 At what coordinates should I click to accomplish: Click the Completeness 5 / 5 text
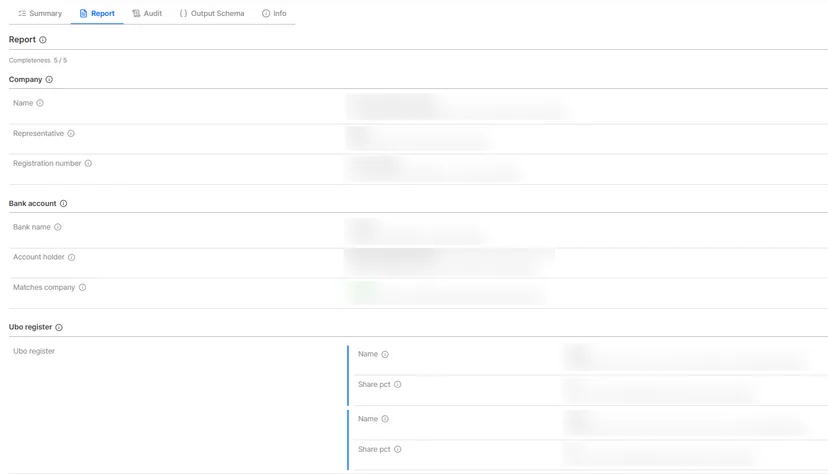point(38,60)
